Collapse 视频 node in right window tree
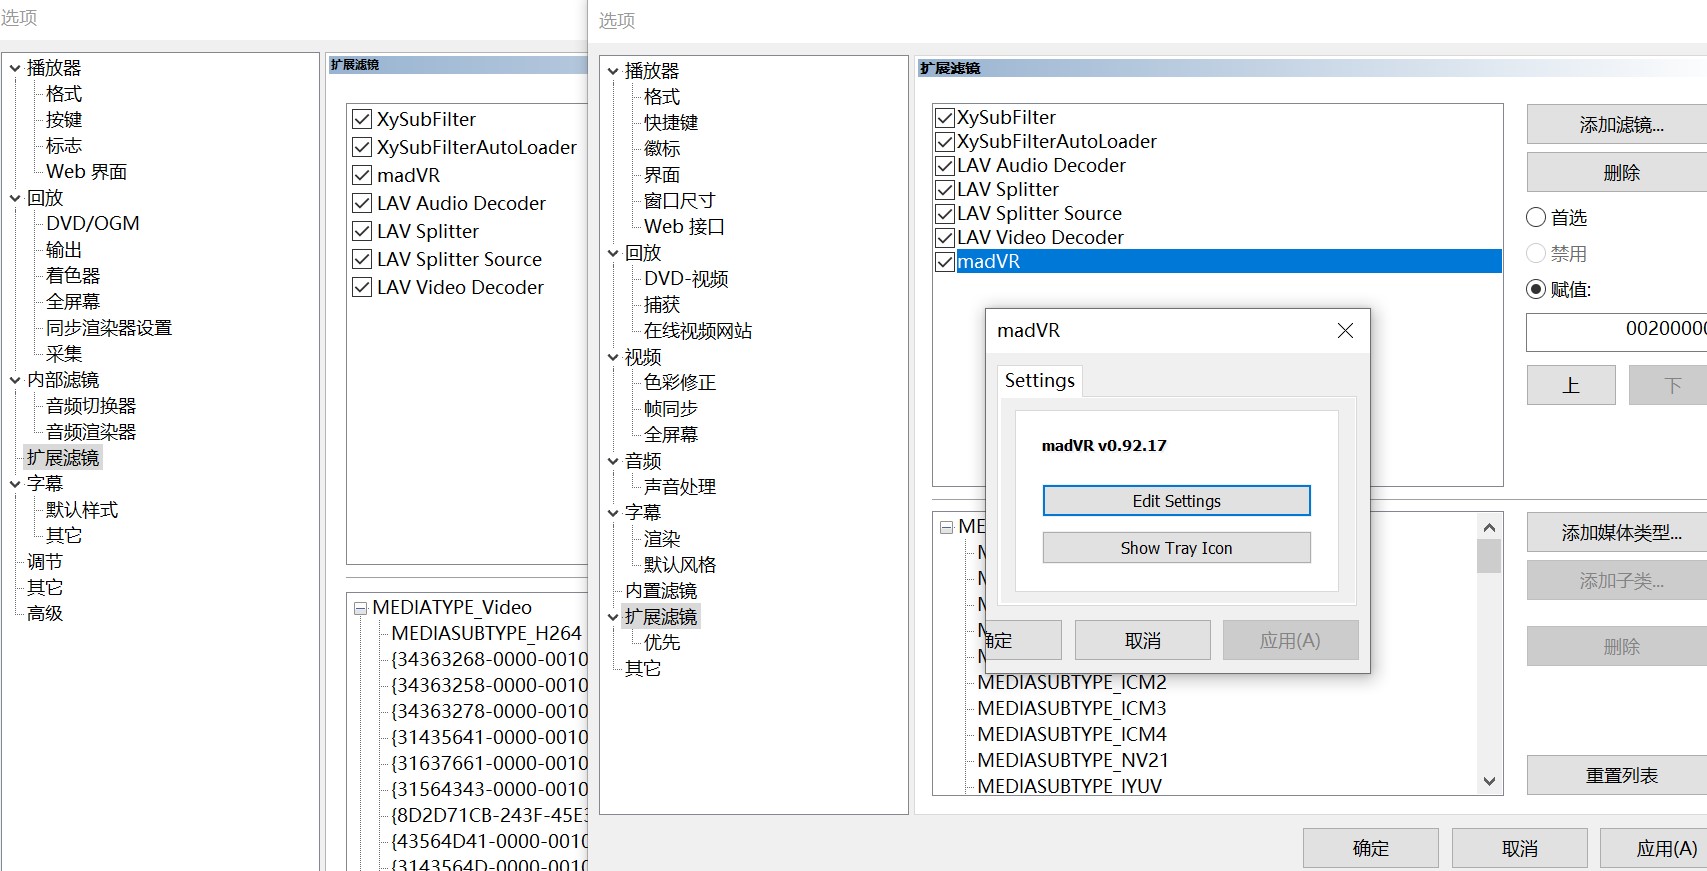The height and width of the screenshot is (871, 1707). pos(613,357)
